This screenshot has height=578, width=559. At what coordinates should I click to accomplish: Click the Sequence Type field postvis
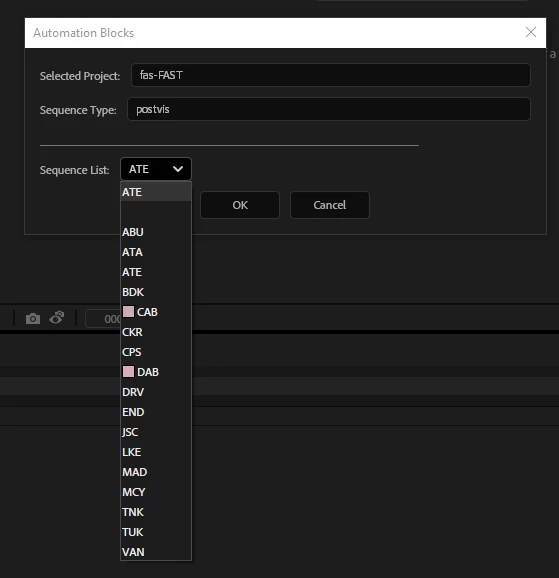coord(329,109)
